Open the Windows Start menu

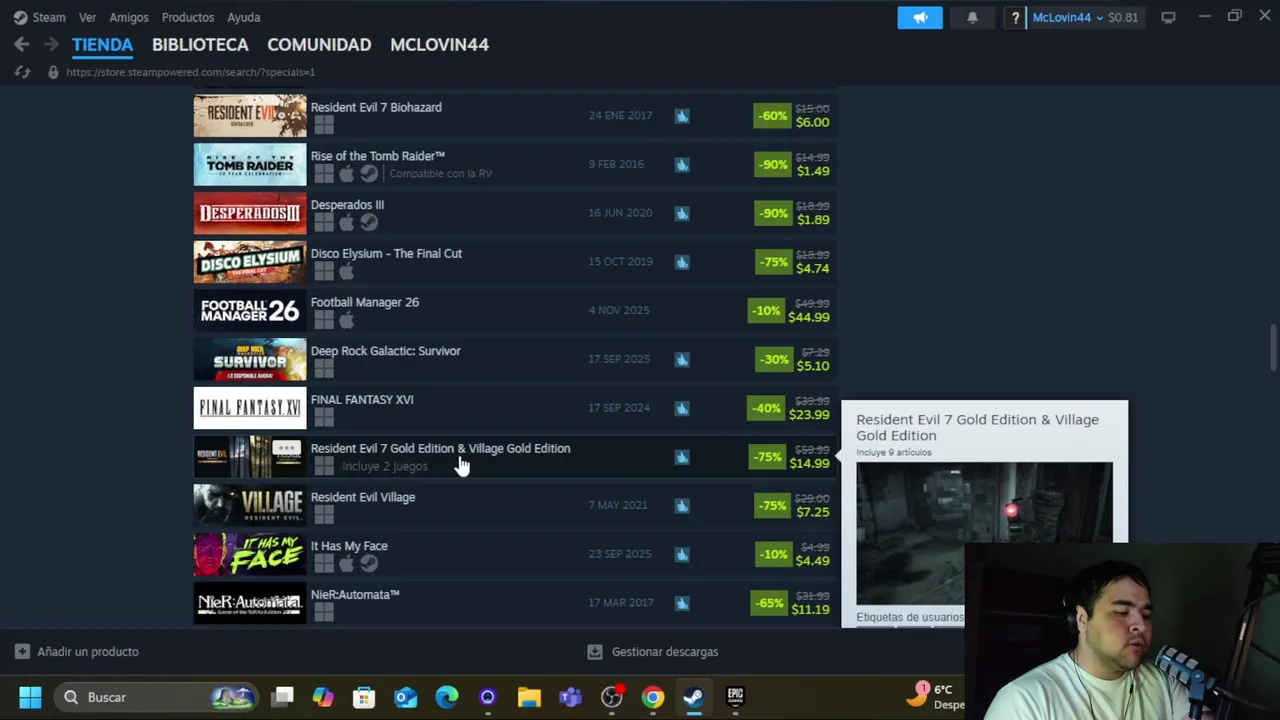(x=30, y=697)
